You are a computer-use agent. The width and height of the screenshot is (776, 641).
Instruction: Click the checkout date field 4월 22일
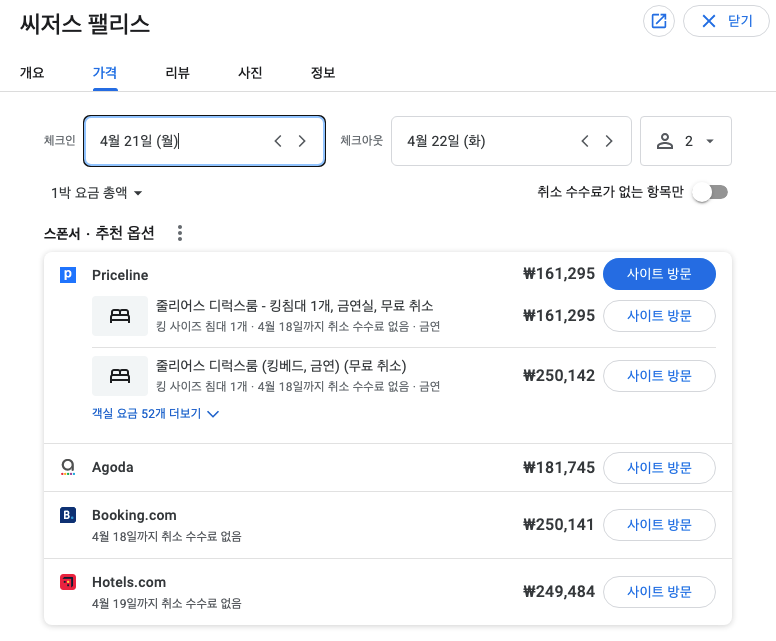[511, 141]
